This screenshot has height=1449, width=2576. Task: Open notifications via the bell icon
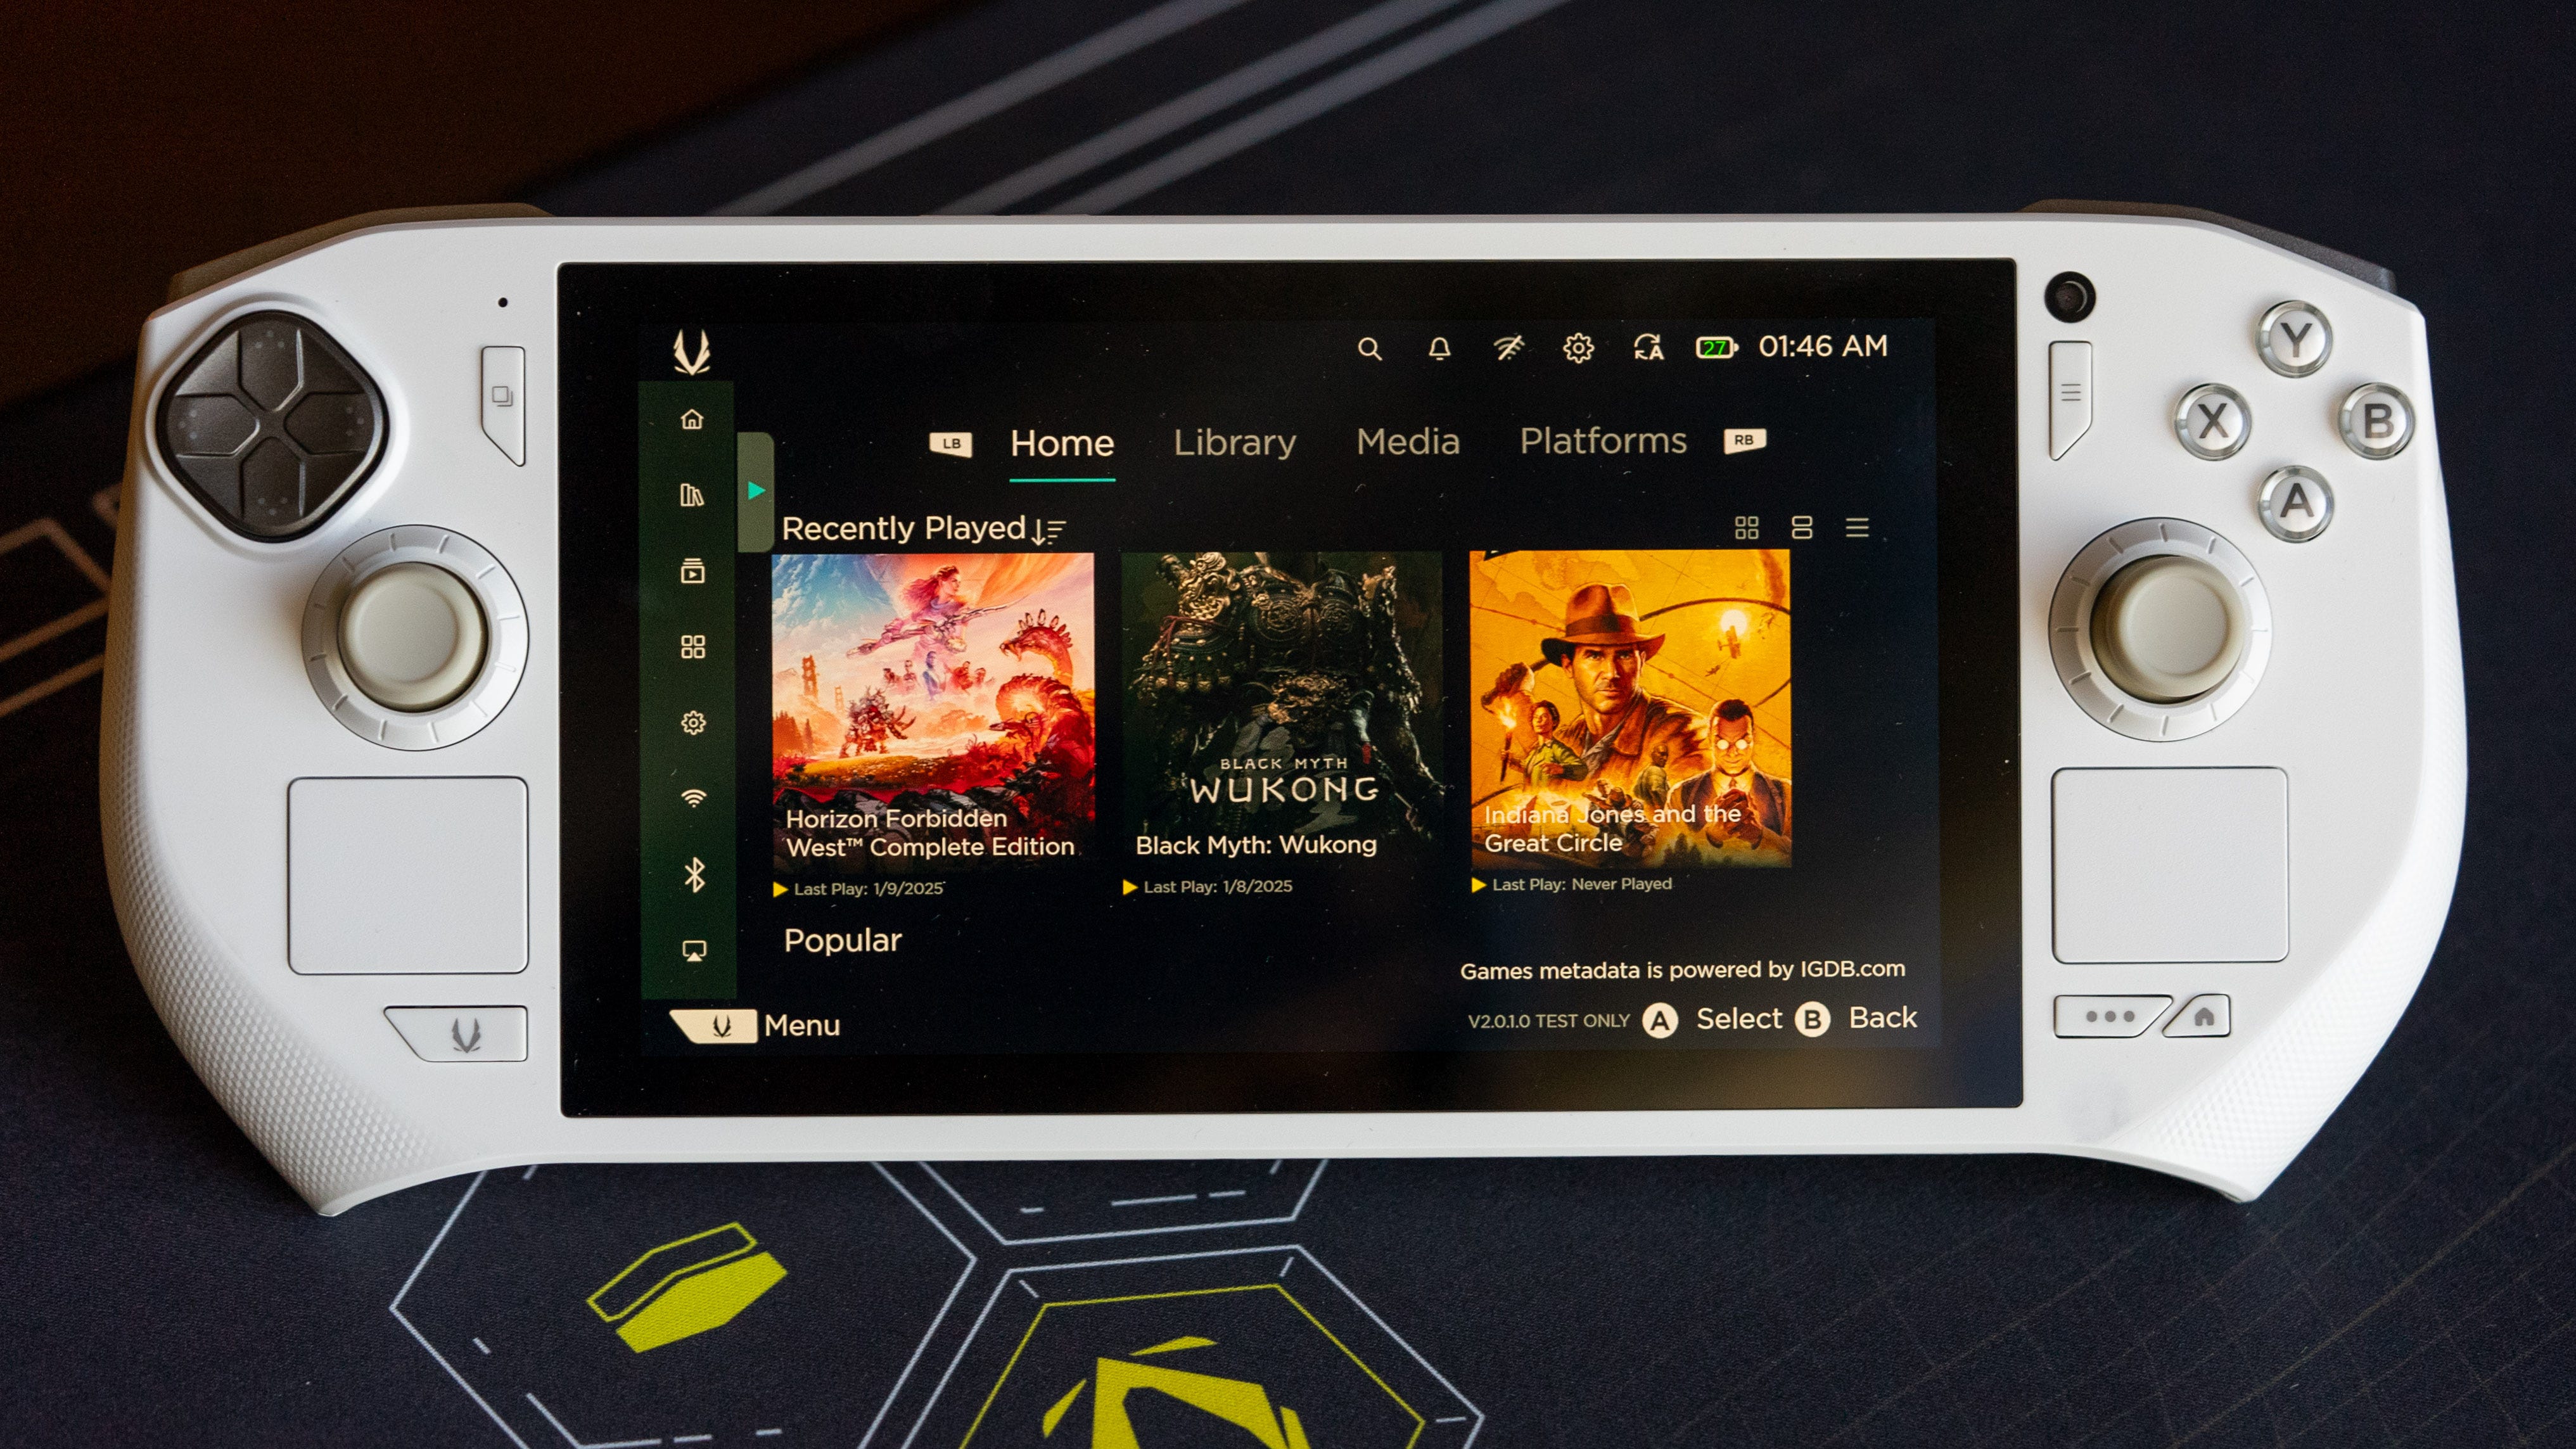click(1440, 349)
